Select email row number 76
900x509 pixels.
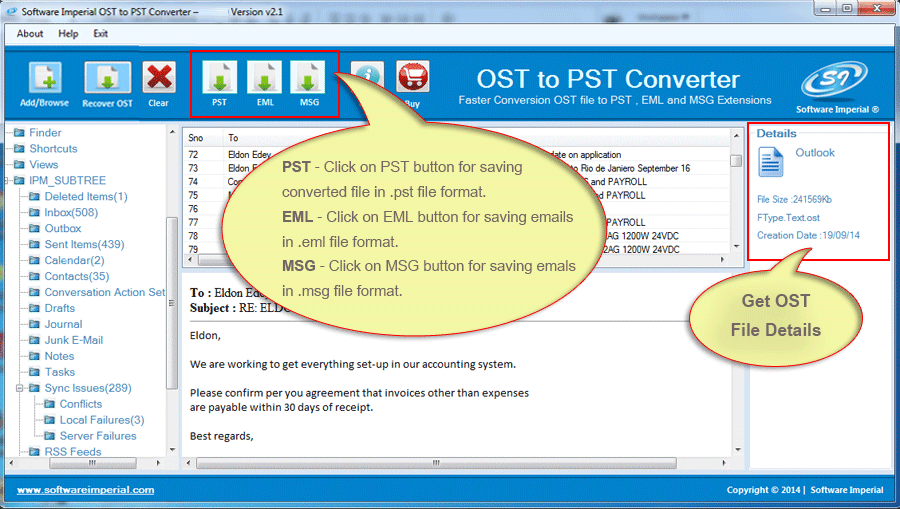click(456, 209)
